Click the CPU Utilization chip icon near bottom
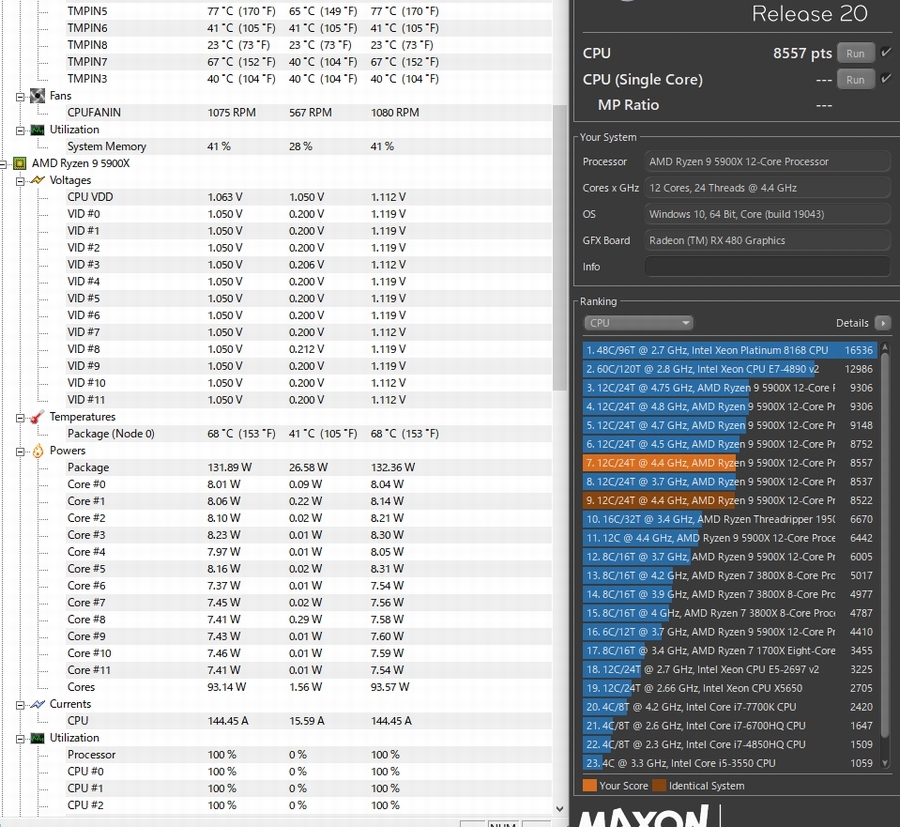The image size is (900, 827). click(37, 738)
